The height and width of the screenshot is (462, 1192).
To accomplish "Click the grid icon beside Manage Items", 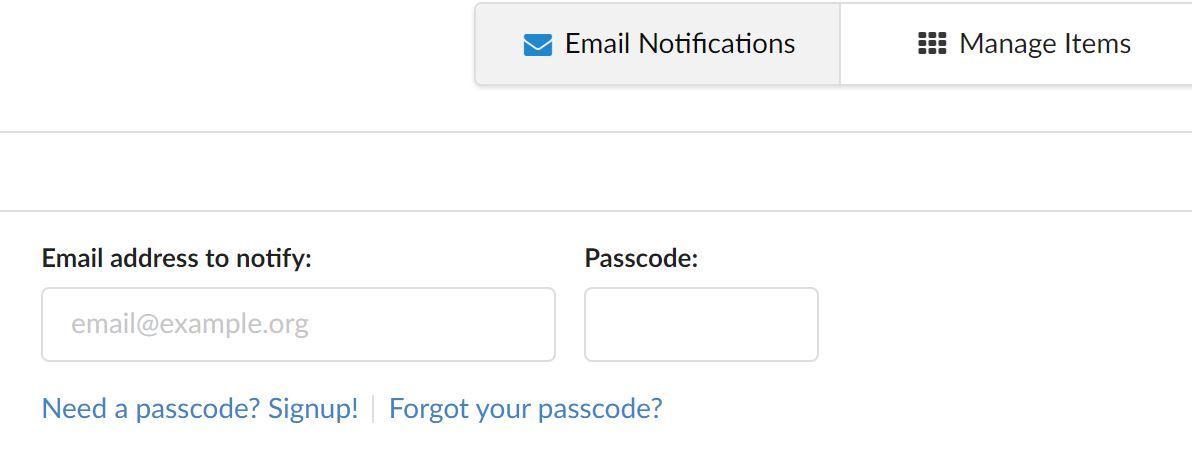I will click(x=932, y=44).
